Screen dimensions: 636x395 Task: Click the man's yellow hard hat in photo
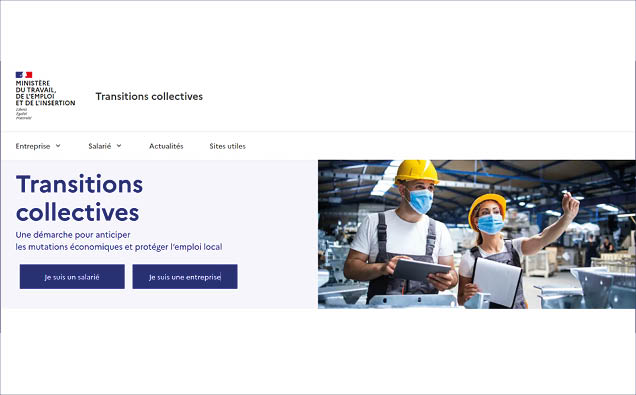417,172
